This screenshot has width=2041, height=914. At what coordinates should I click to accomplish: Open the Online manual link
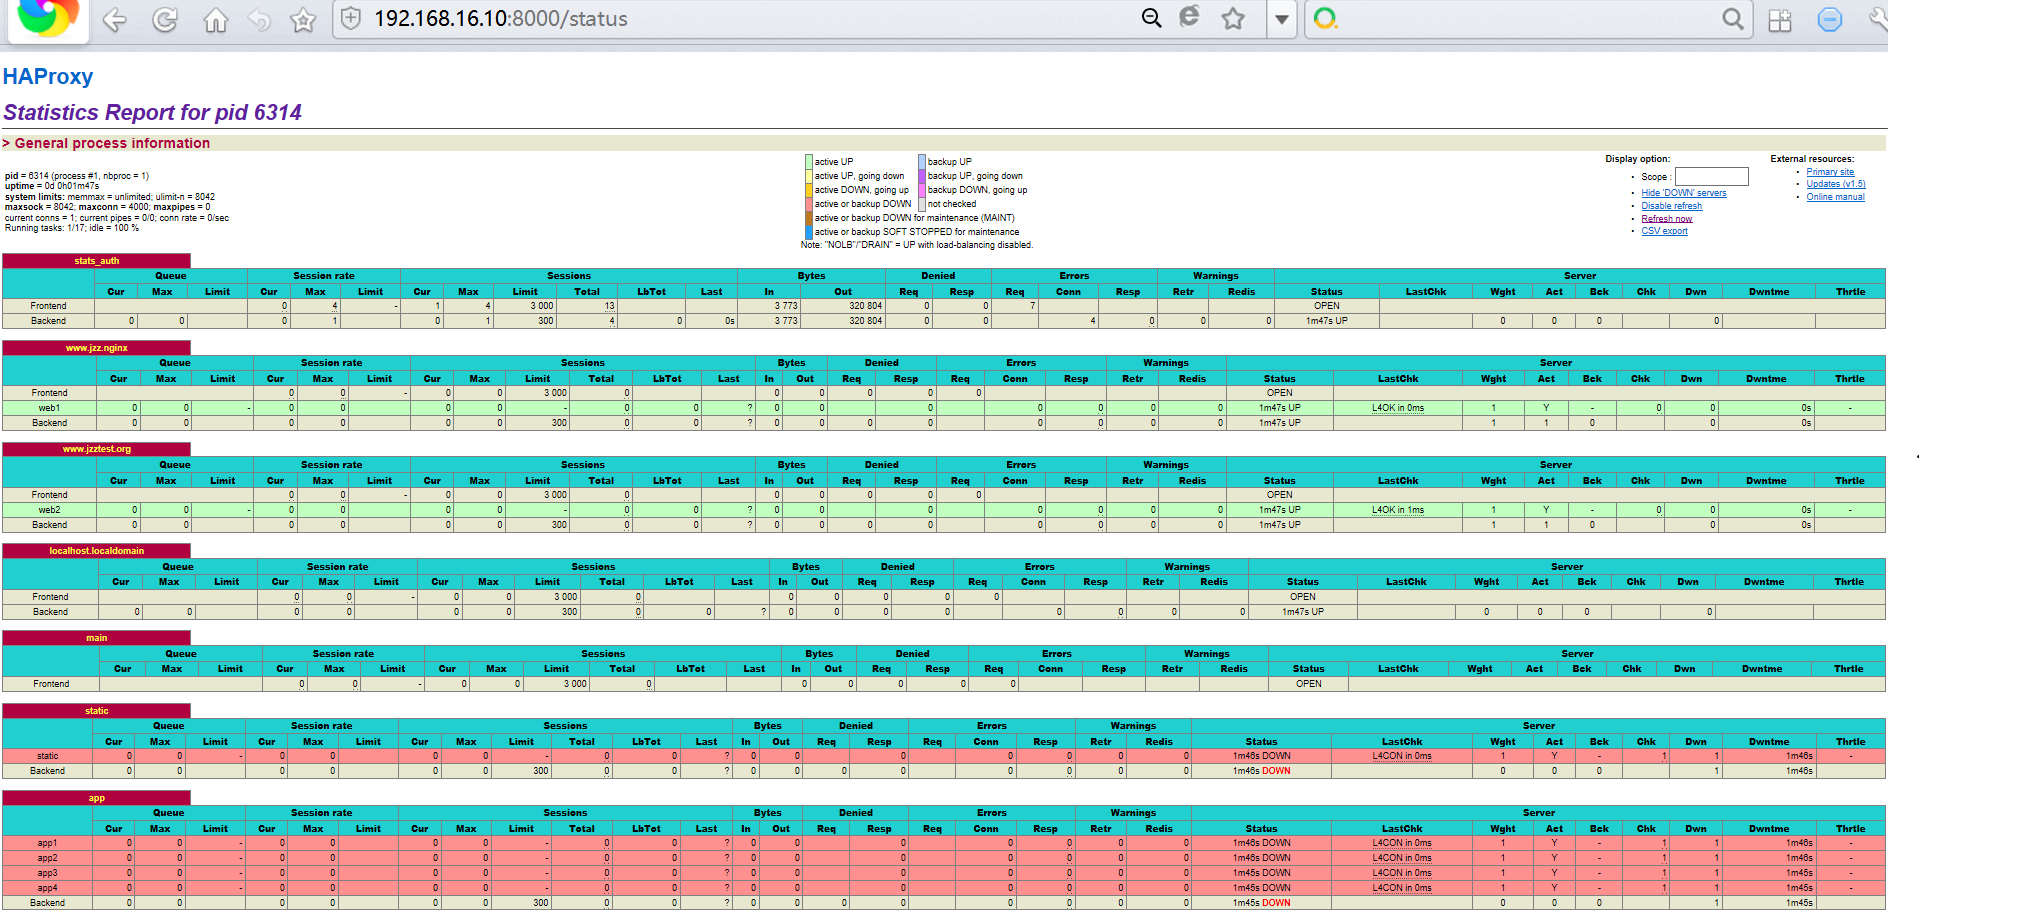coord(1835,197)
